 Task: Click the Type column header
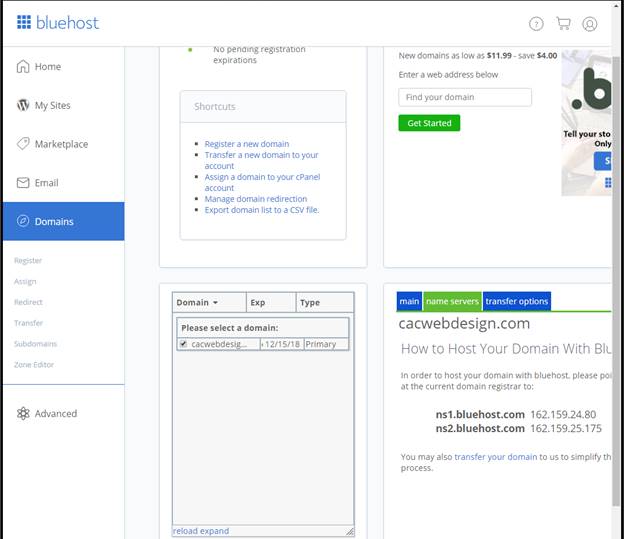click(x=325, y=303)
